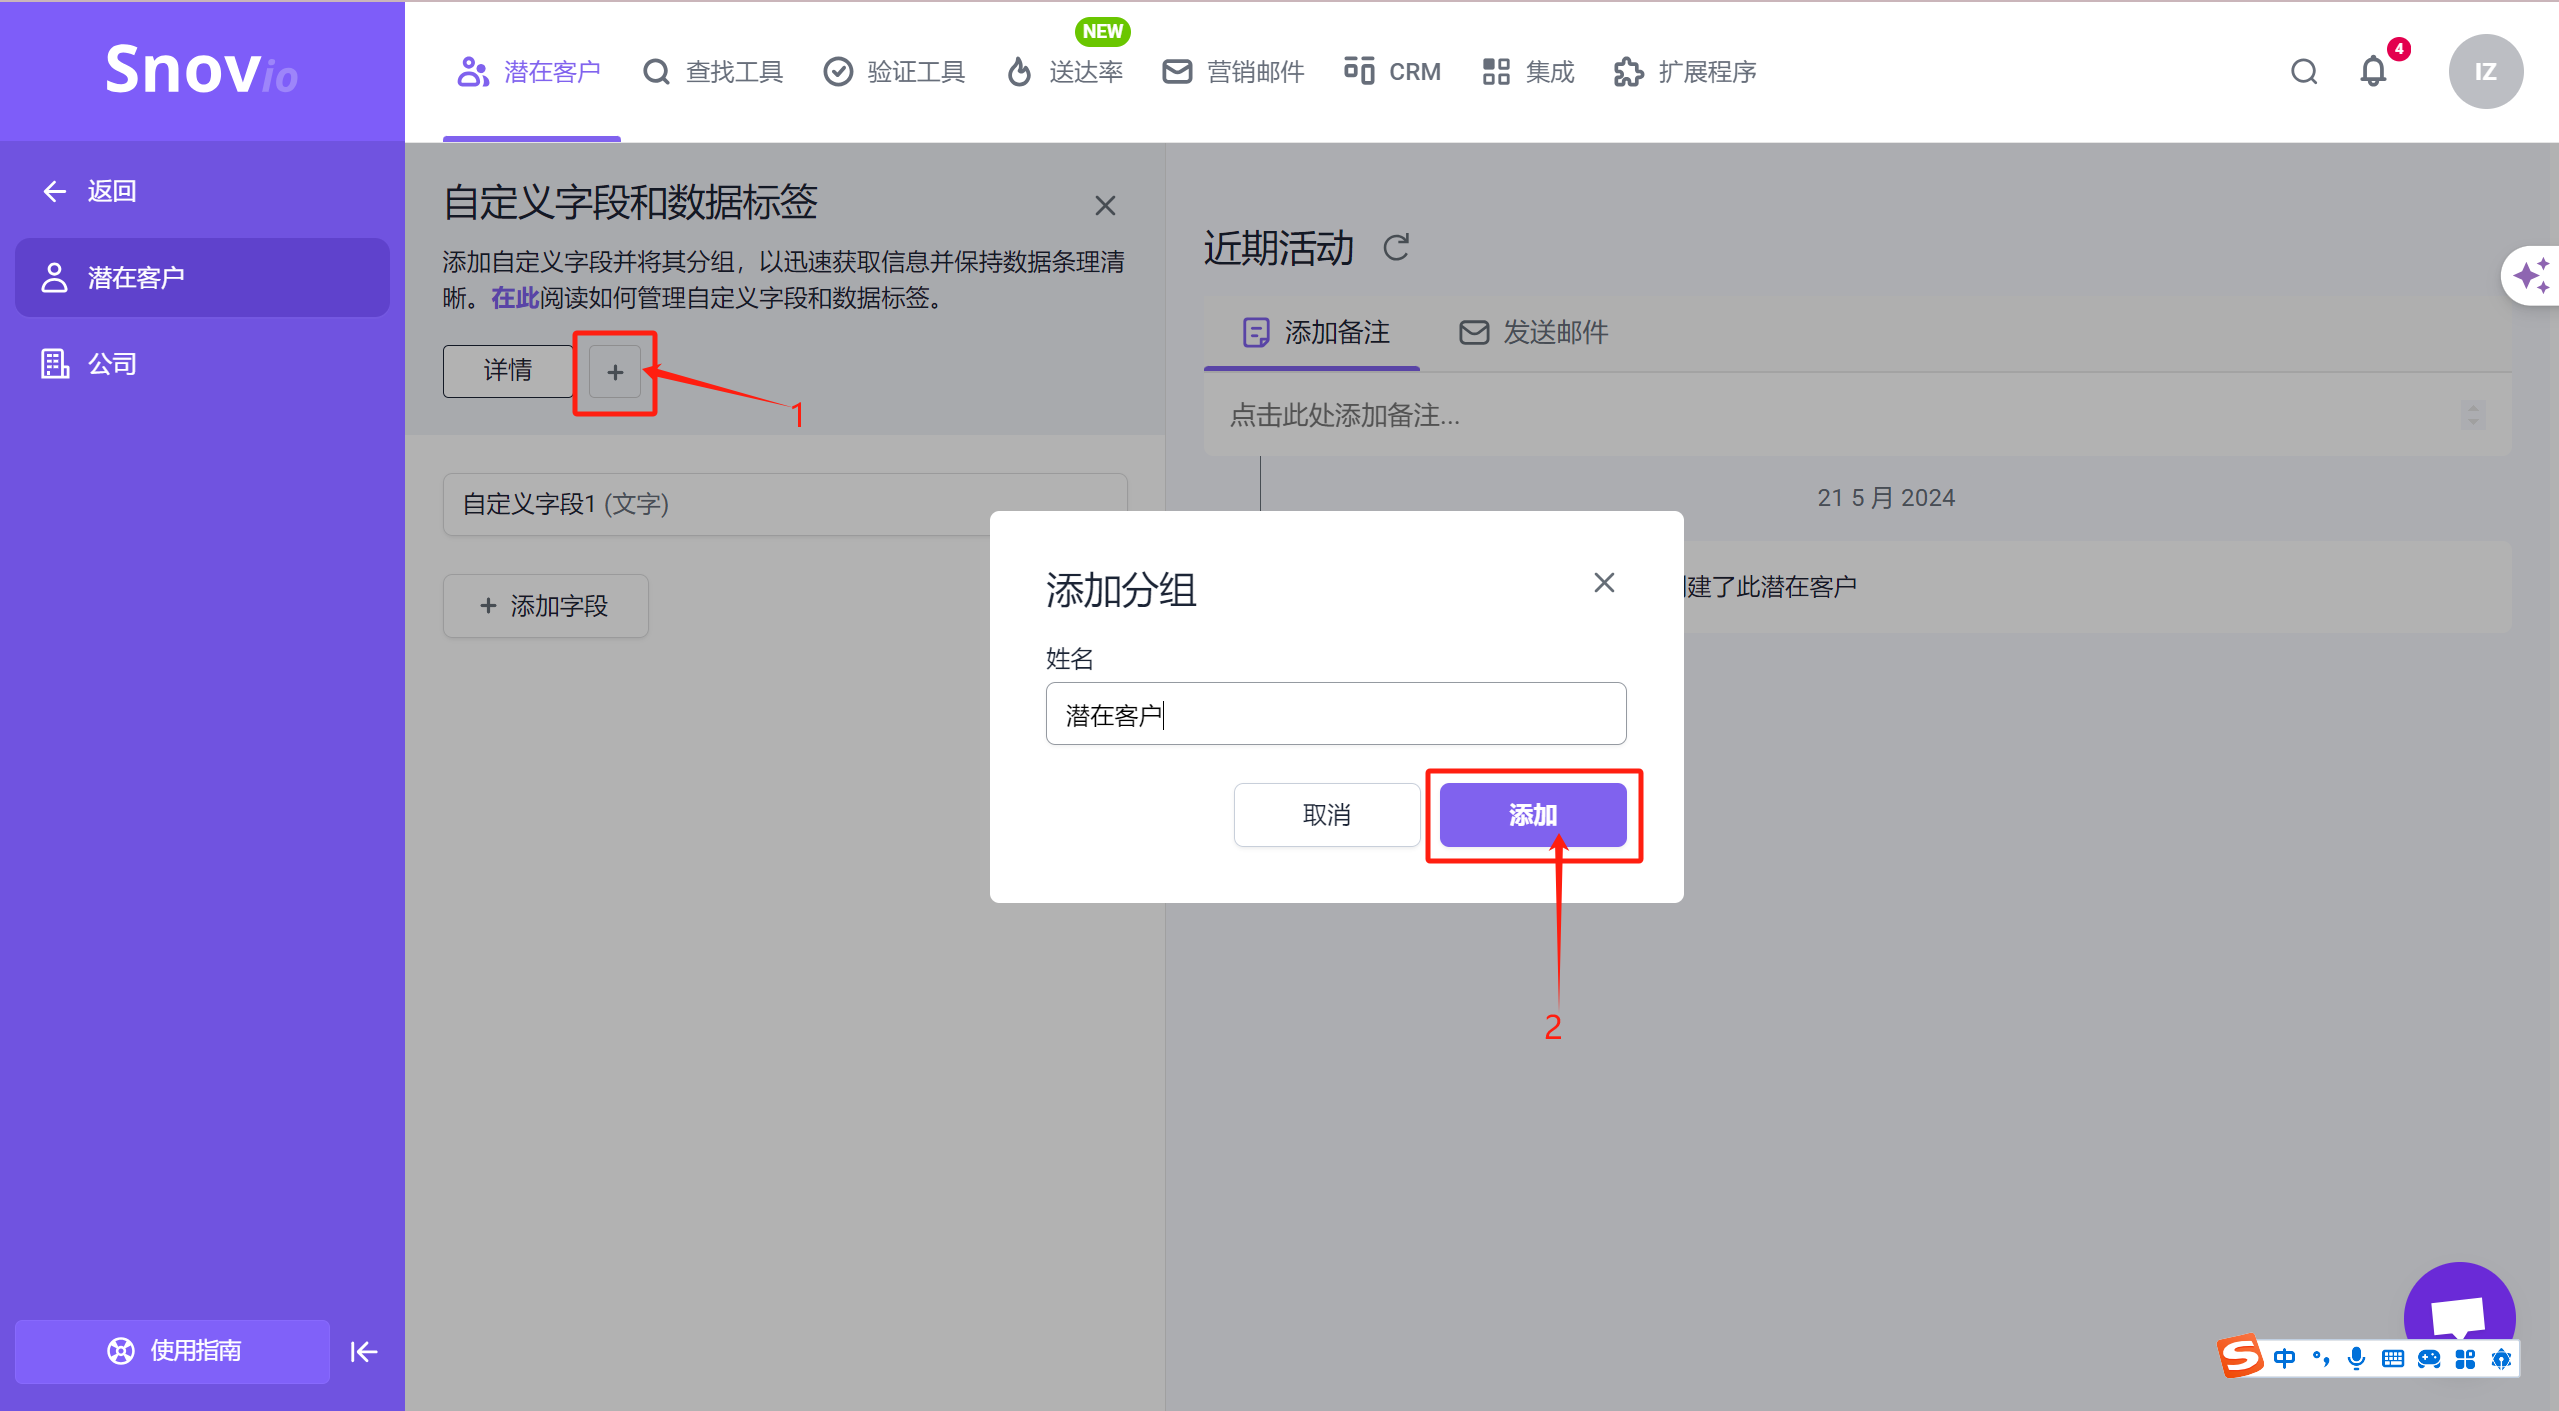This screenshot has height=1411, width=2559.
Task: Open the 潜在客户 top navigation tab
Action: click(x=530, y=72)
